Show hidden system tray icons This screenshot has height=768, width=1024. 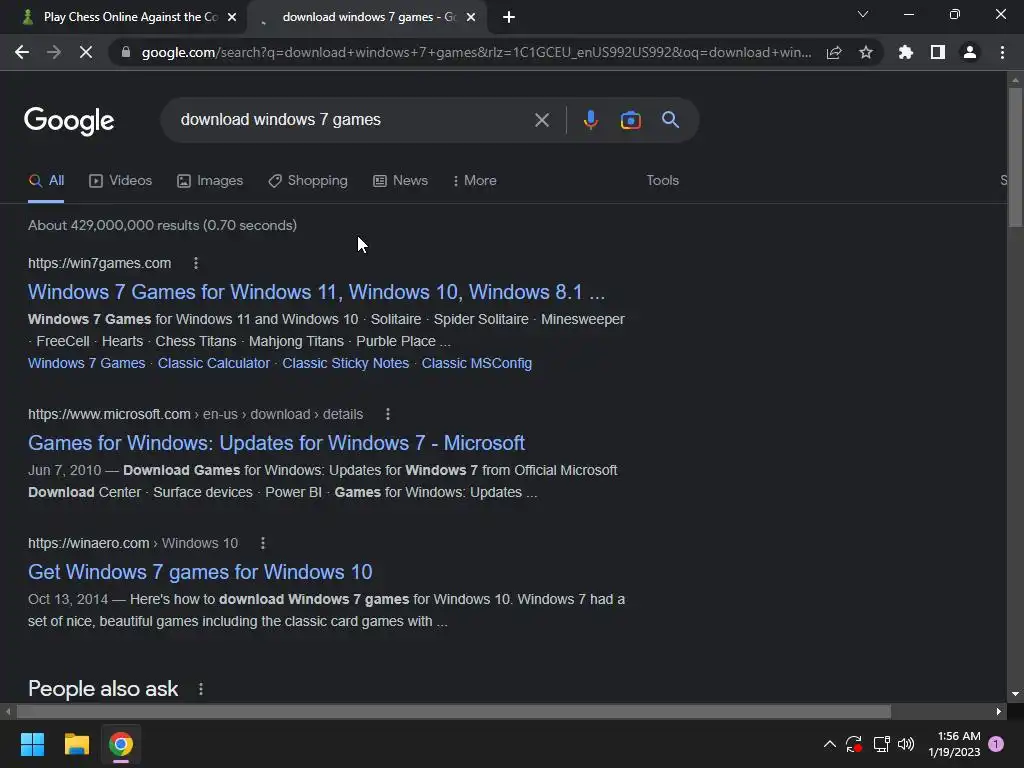(829, 744)
